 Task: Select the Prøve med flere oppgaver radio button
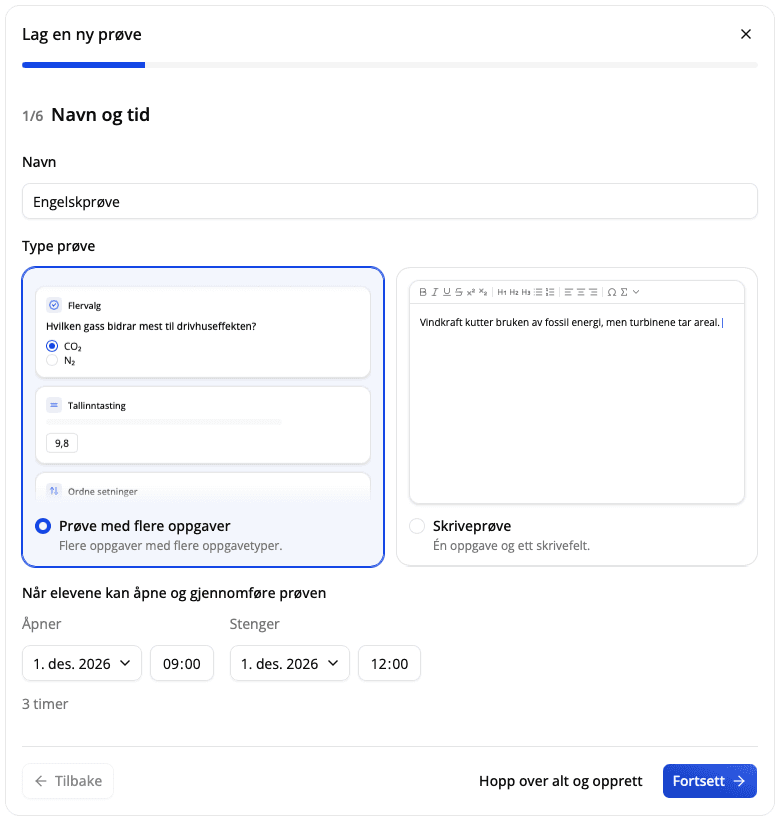43,526
